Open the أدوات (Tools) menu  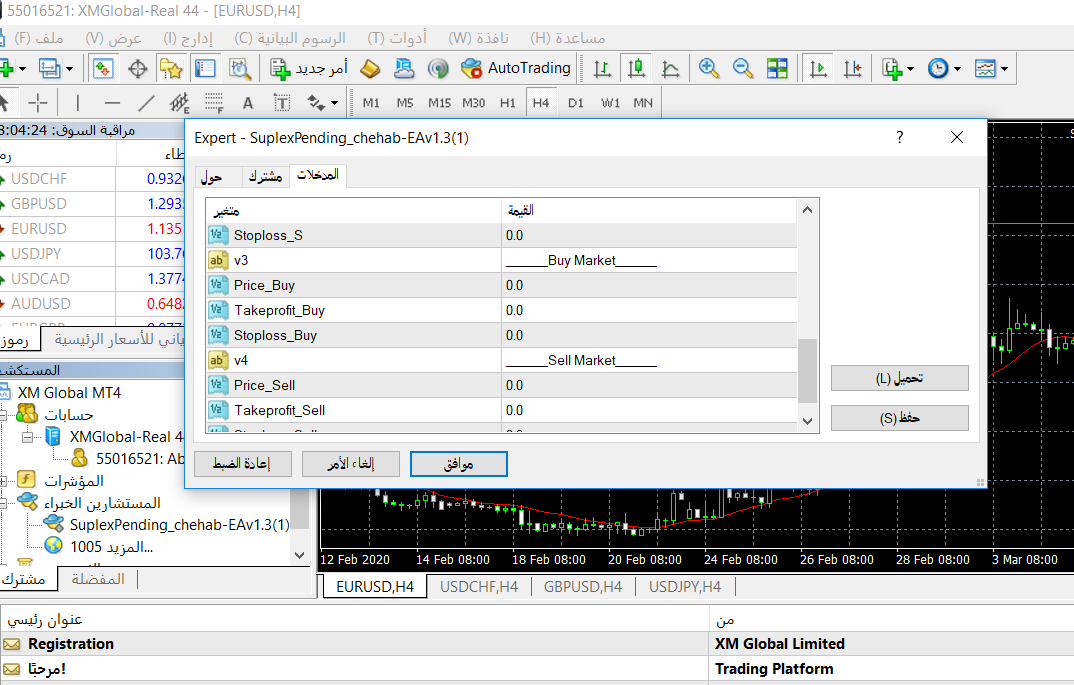(397, 38)
